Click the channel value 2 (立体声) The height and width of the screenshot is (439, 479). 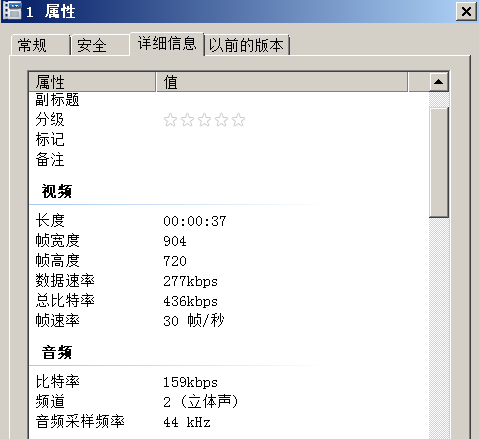[201, 402]
